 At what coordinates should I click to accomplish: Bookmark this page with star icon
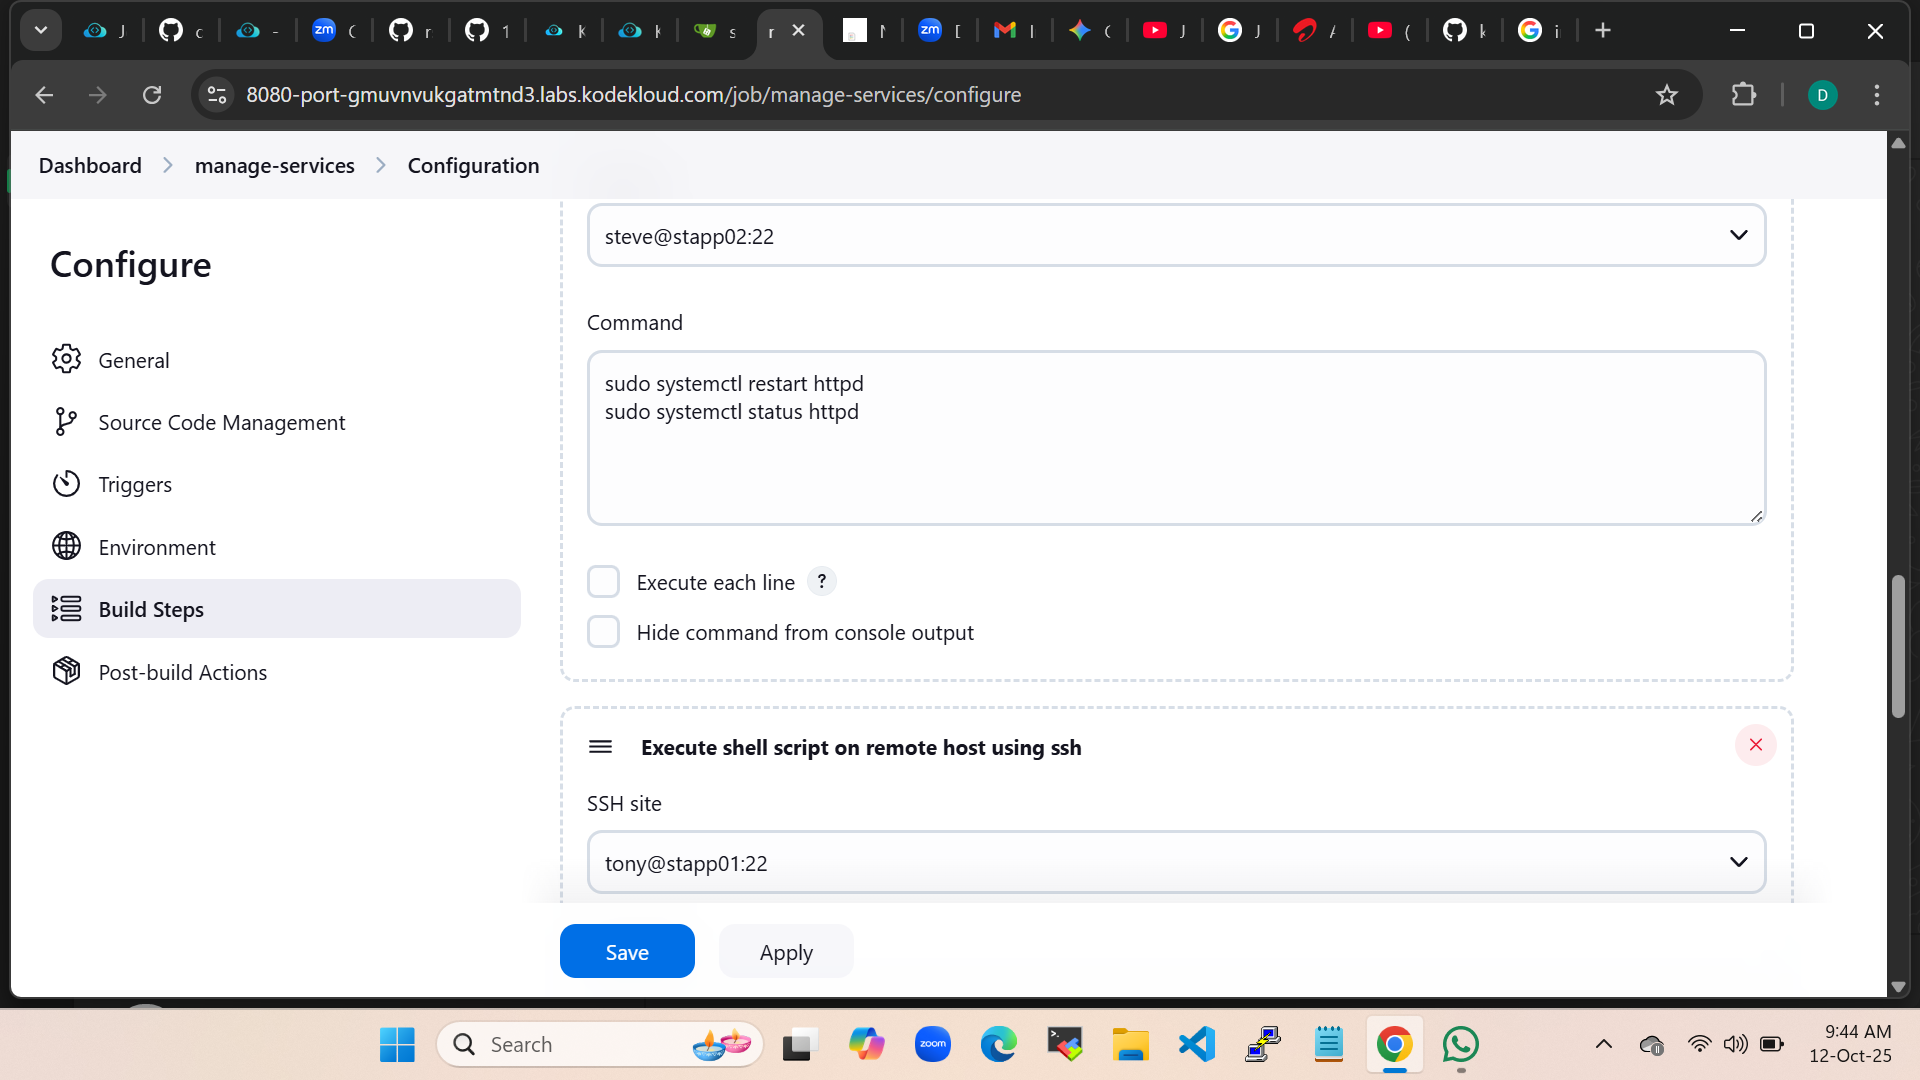pos(1666,95)
